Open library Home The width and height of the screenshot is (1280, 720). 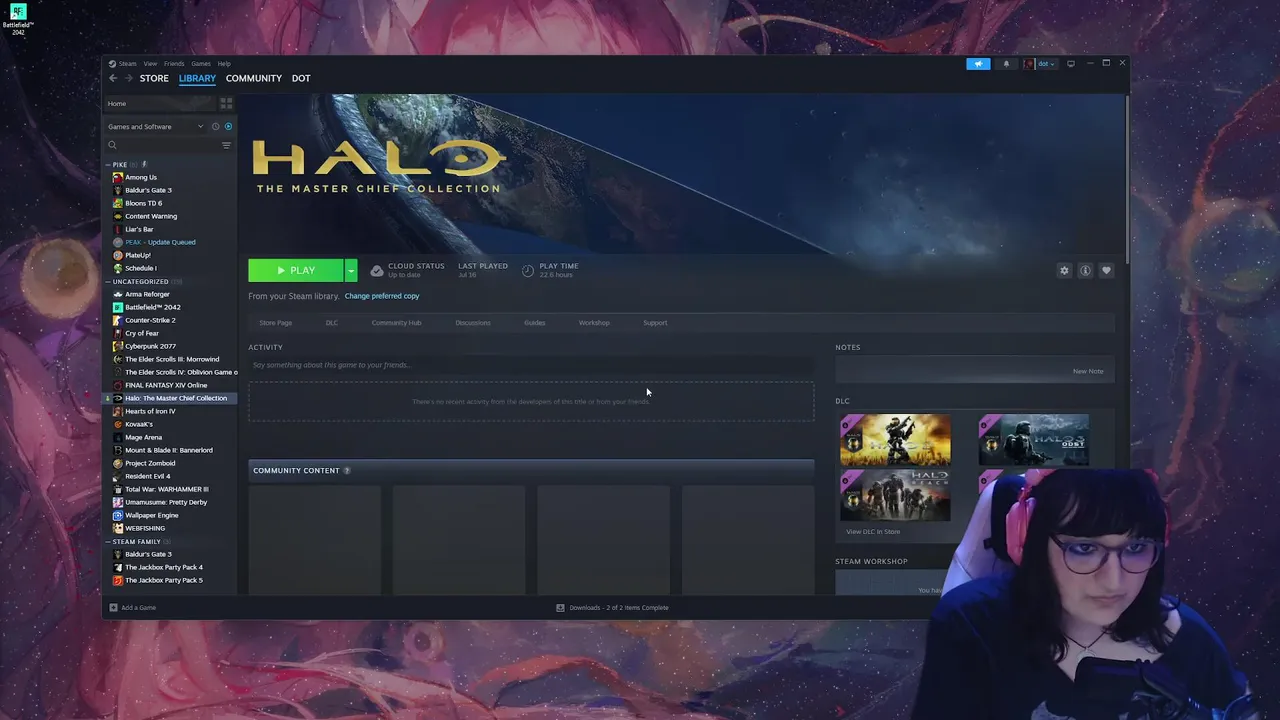click(161, 104)
